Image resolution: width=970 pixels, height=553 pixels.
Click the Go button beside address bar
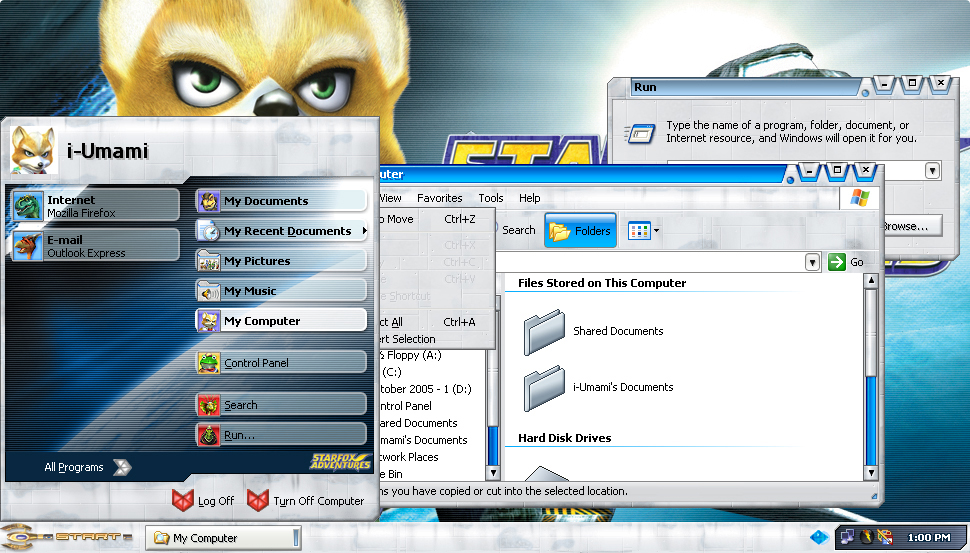[846, 262]
